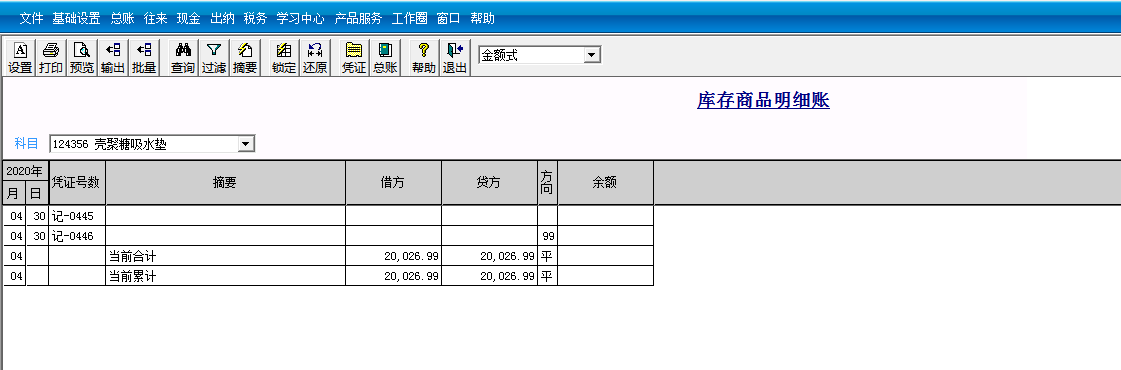Image resolution: width=1121 pixels, height=370 pixels.
Task: Open the 摘要 summary tool
Action: 245,58
